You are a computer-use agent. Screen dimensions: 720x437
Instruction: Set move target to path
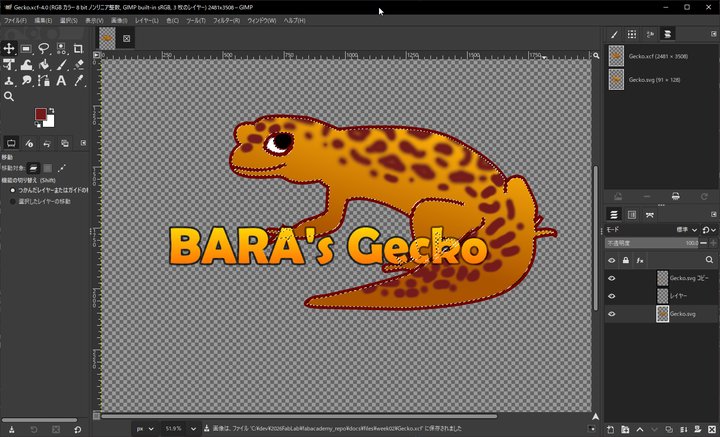click(62, 168)
